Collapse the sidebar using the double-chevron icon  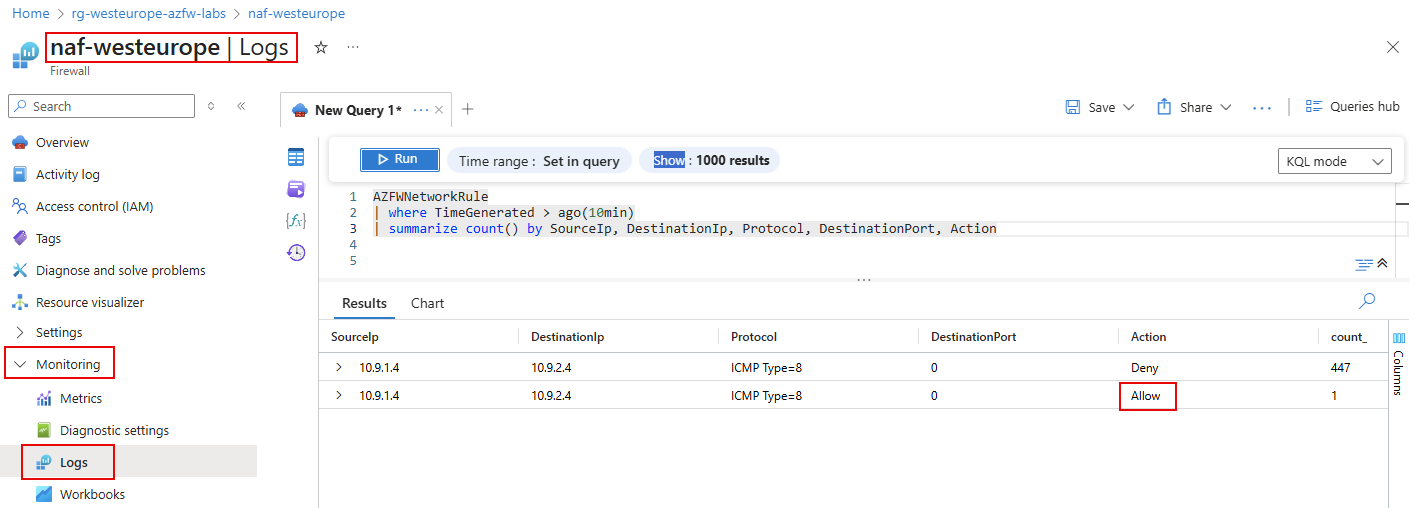(x=241, y=106)
